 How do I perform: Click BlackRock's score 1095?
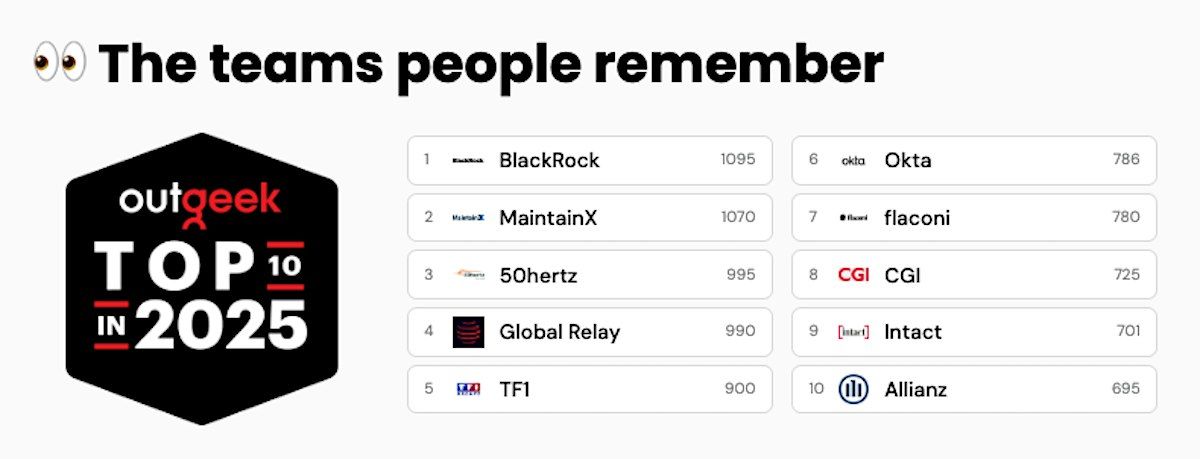pyautogui.click(x=738, y=159)
